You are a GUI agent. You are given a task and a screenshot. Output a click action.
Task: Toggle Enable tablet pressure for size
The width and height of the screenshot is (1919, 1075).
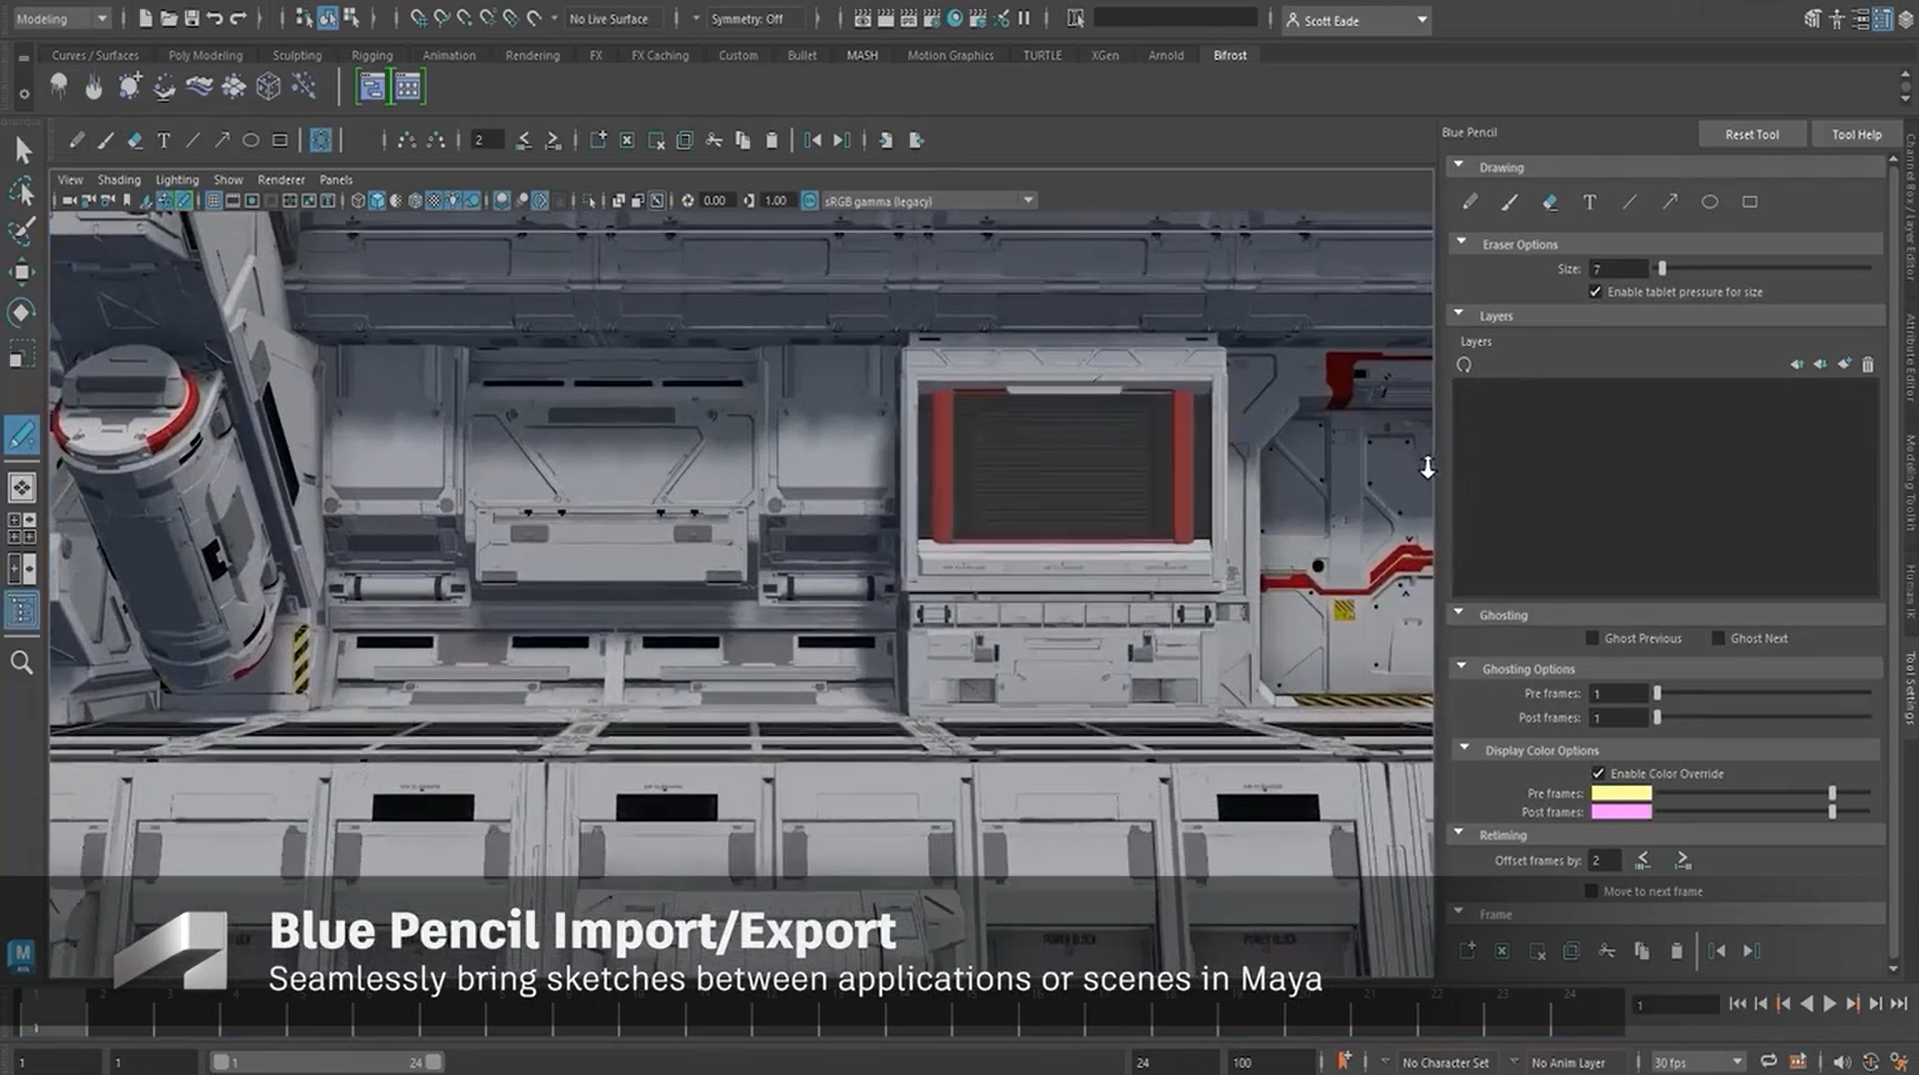1597,291
